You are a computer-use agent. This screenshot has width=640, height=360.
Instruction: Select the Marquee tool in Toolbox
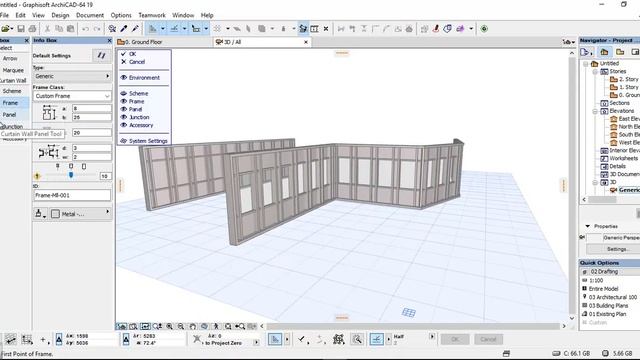coord(13,70)
